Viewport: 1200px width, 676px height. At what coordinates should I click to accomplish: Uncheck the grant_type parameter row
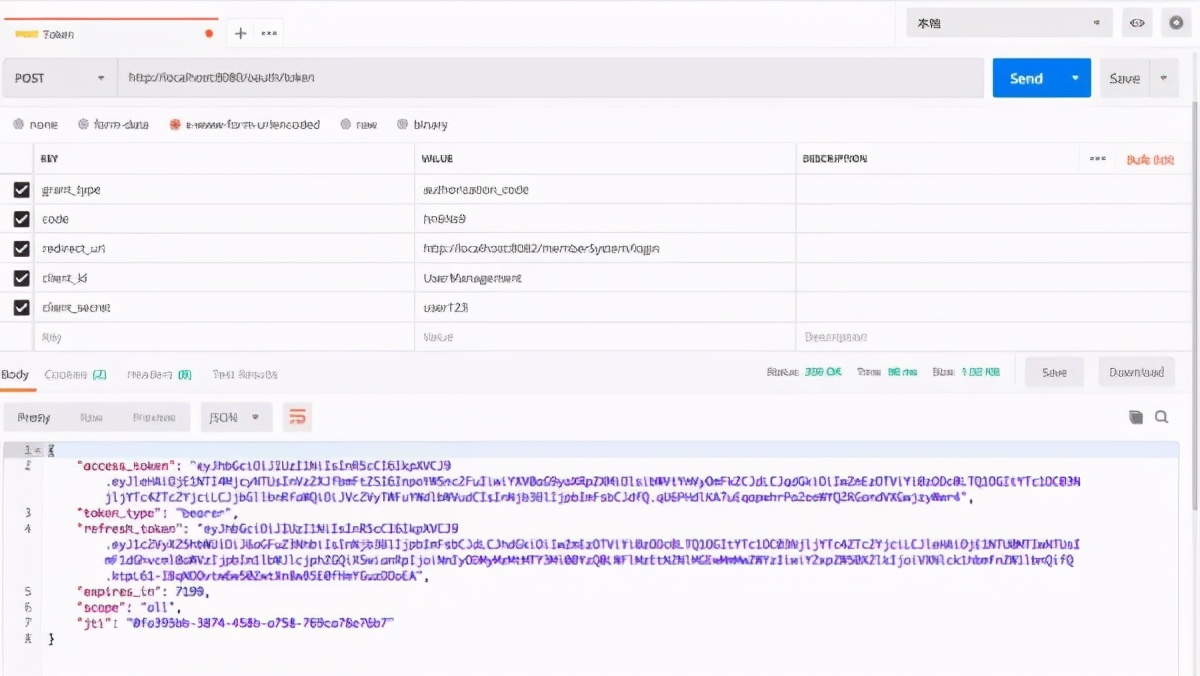coord(20,189)
